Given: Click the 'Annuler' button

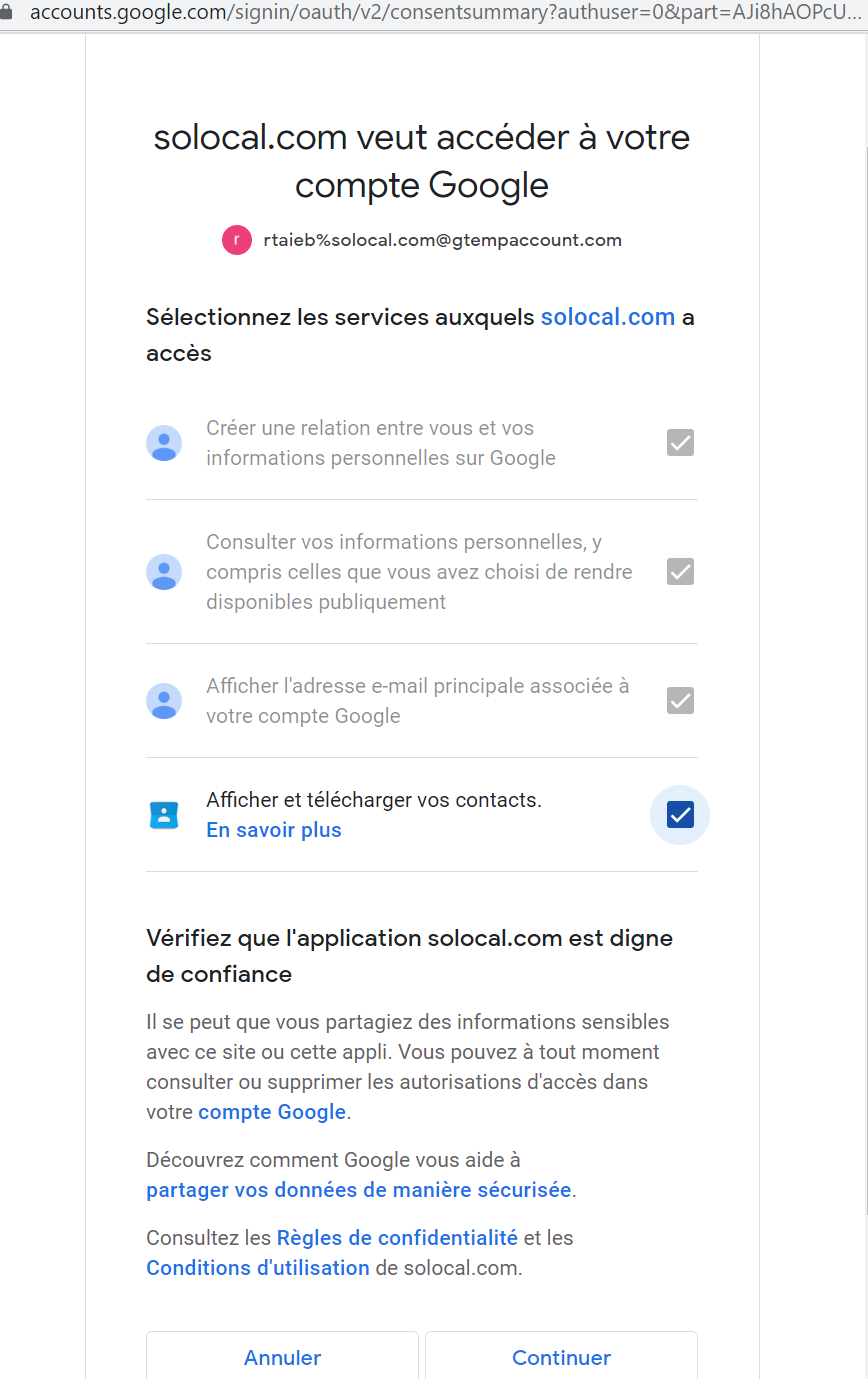Looking at the screenshot, I should [282, 1357].
